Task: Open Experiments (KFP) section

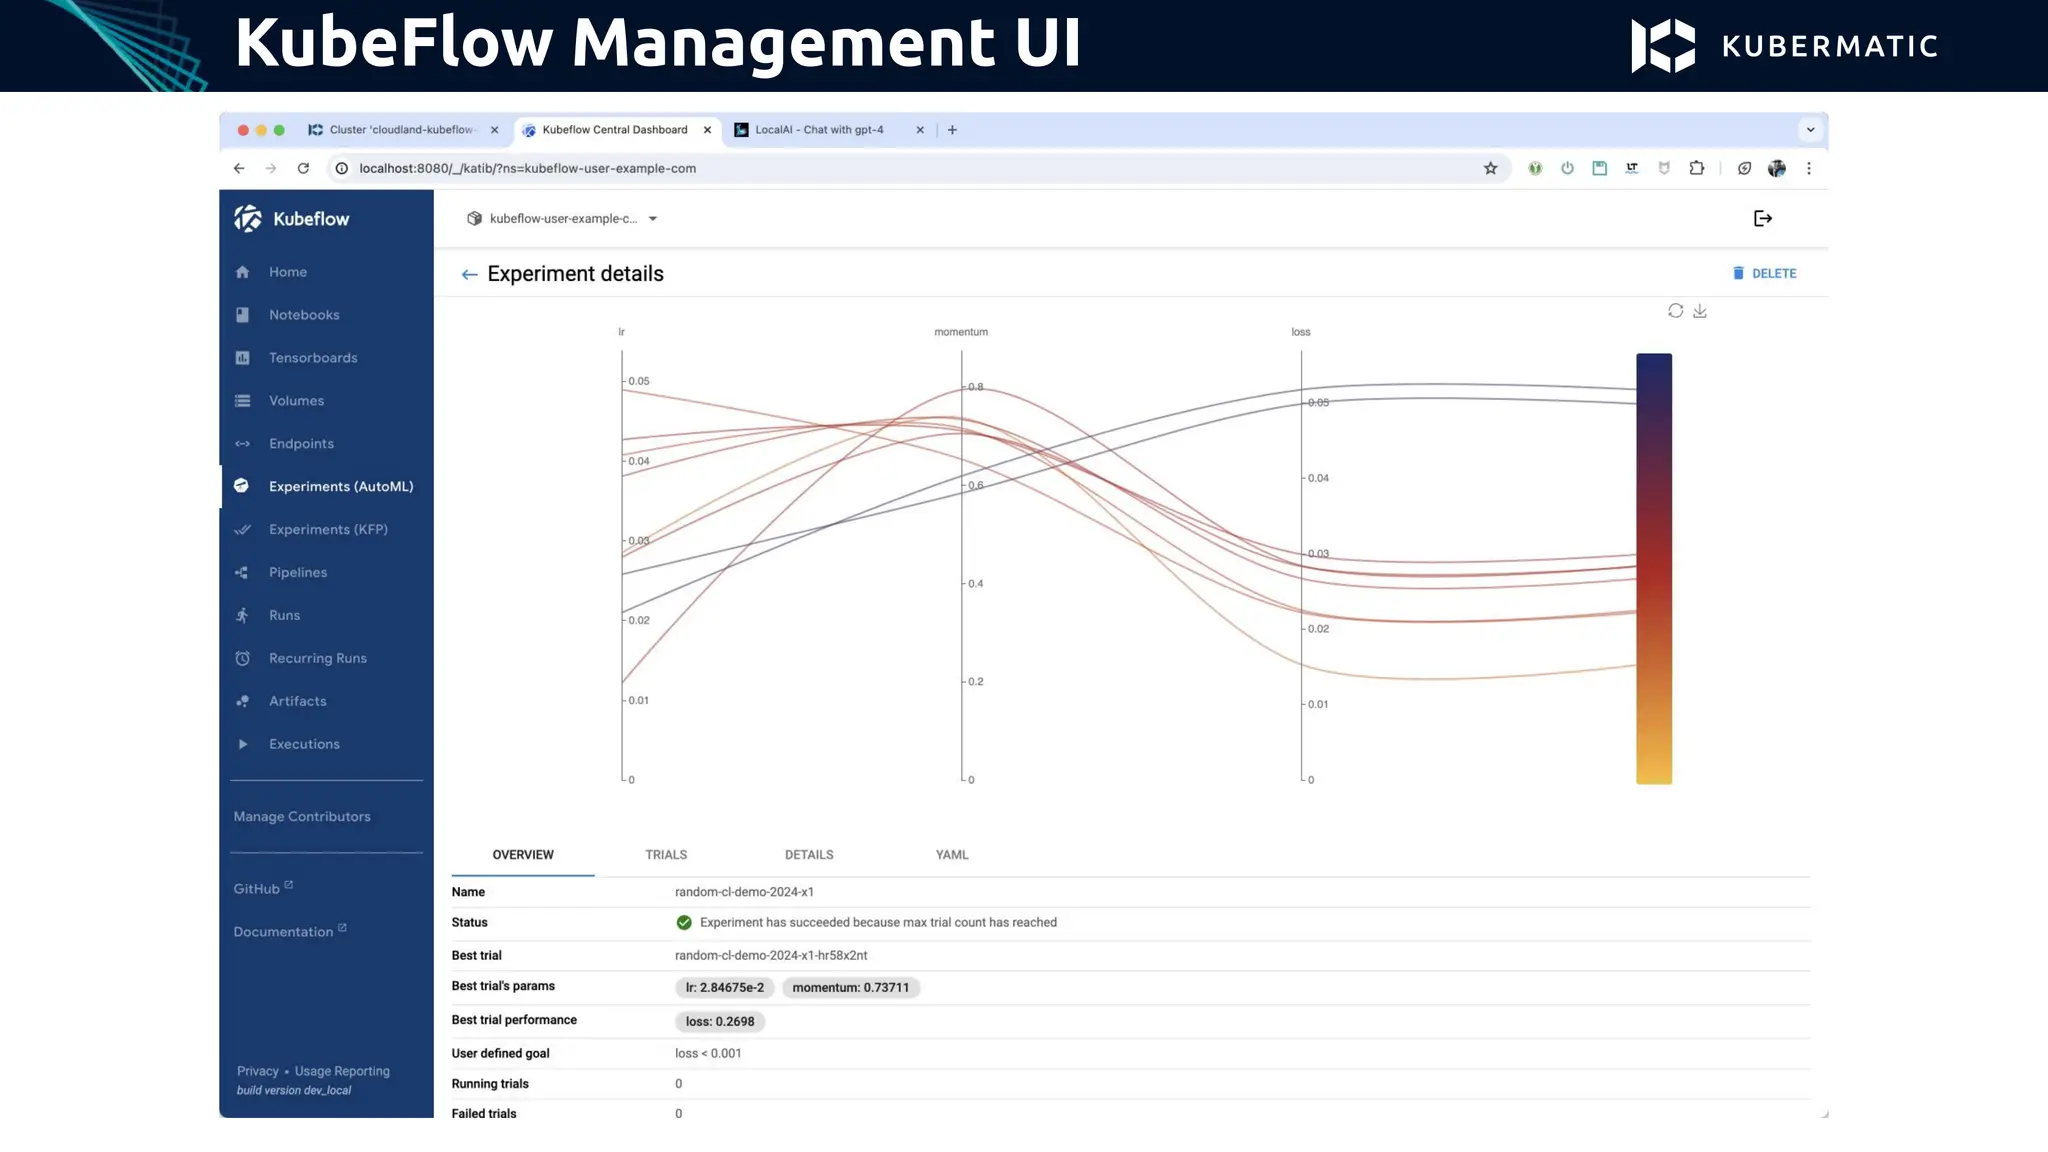Action: click(x=326, y=530)
